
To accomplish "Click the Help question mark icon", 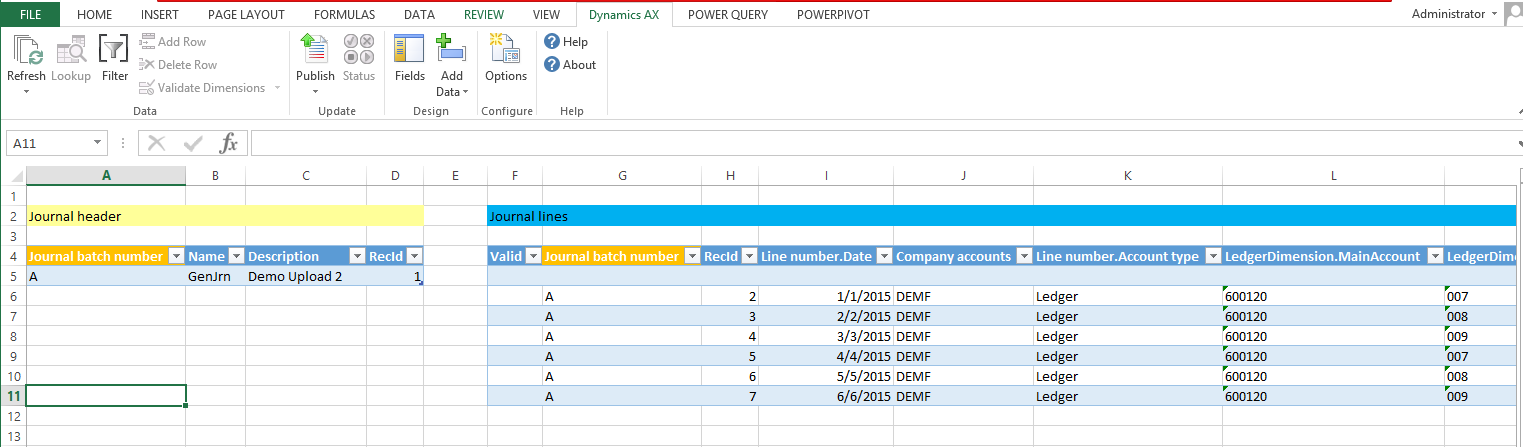I will click(x=552, y=42).
